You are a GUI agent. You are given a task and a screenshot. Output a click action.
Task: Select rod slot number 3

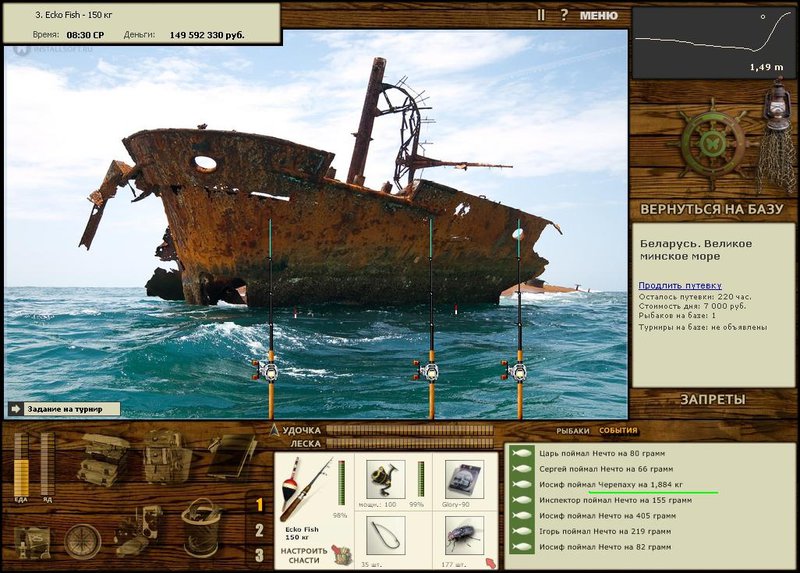click(x=259, y=555)
